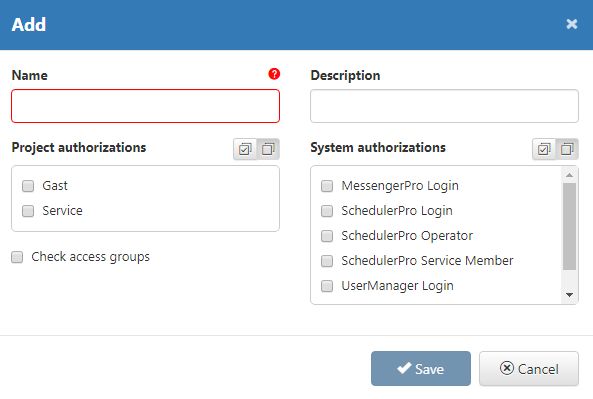
Task: Click the SchedulerPro Service Member label
Action: point(427,261)
